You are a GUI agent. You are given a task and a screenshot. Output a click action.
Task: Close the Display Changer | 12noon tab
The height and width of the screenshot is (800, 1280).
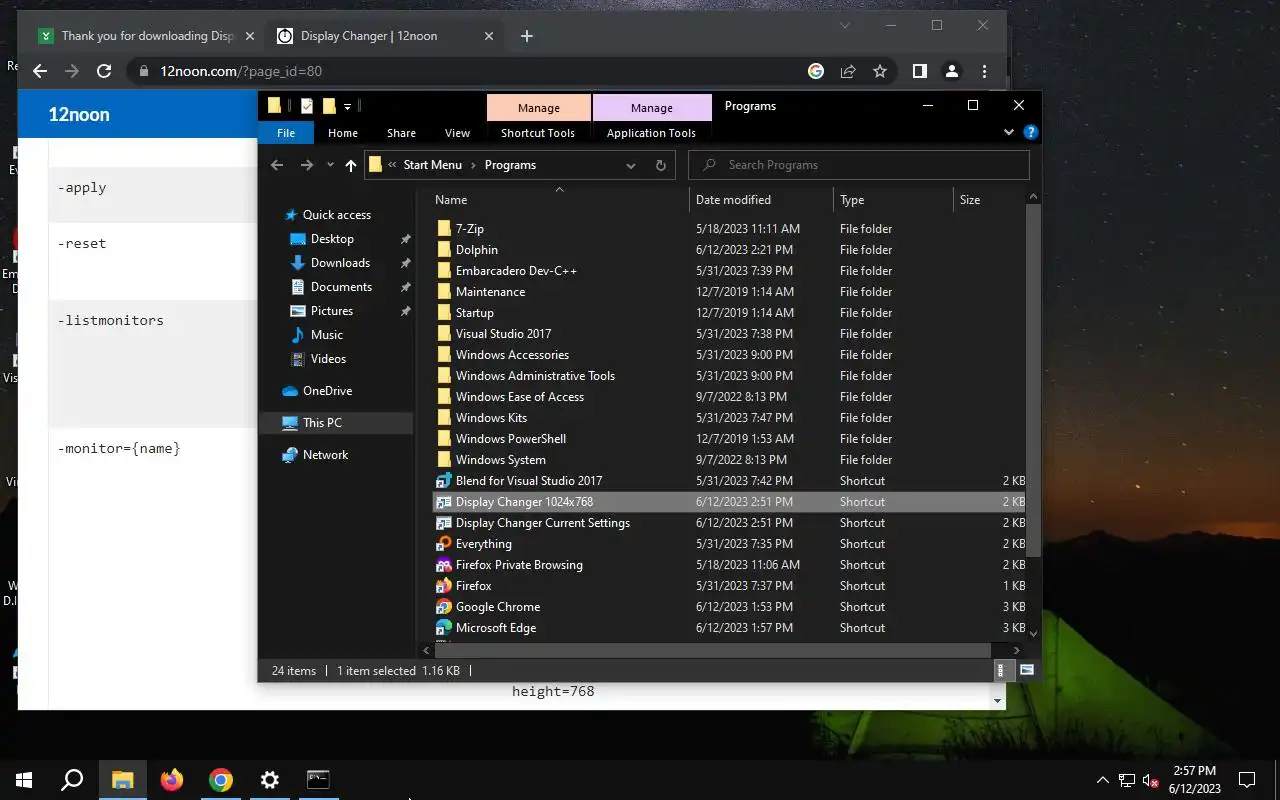(x=489, y=36)
